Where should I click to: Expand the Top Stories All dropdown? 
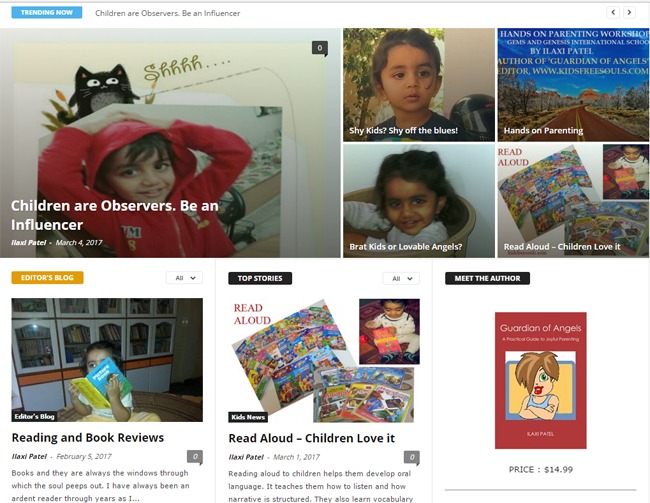(401, 278)
